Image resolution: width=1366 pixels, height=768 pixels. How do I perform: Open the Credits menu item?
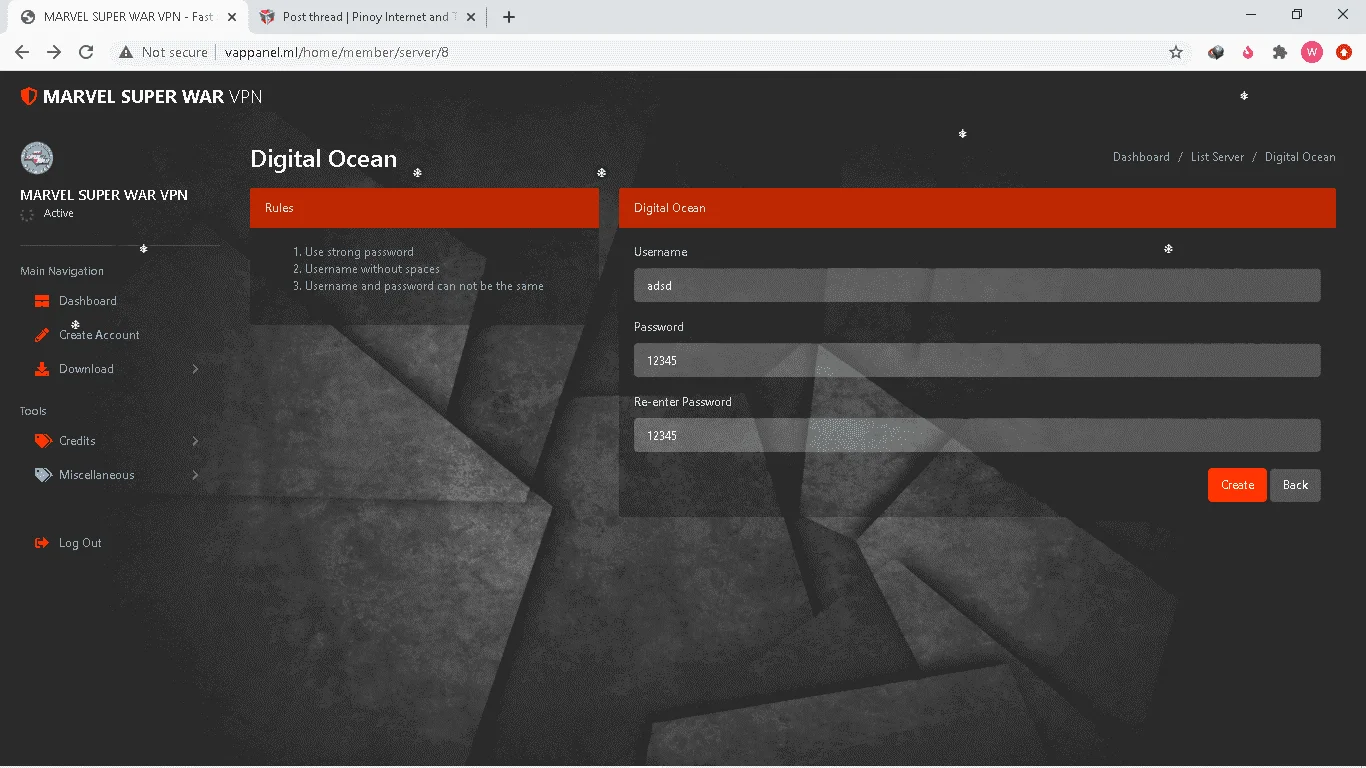pyautogui.click(x=77, y=441)
